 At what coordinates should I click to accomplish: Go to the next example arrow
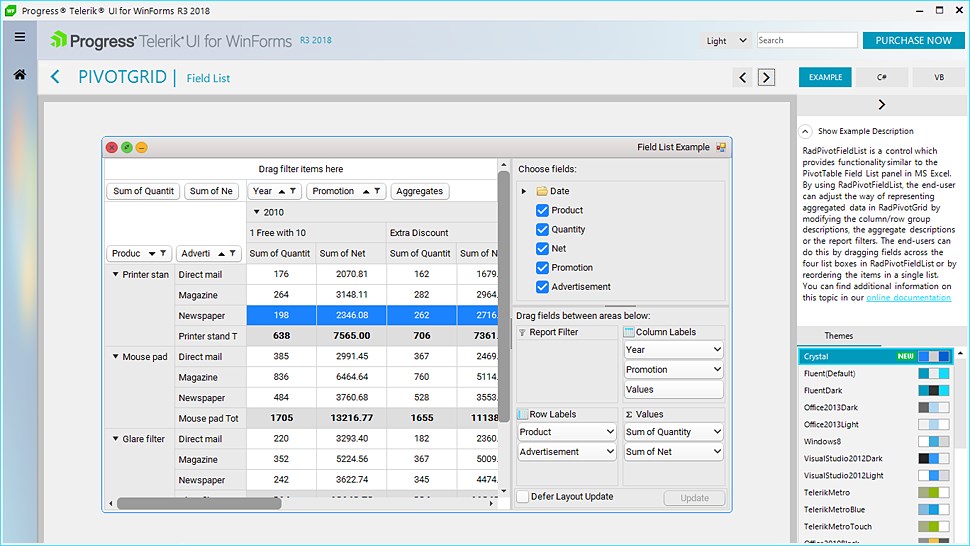pyautogui.click(x=766, y=77)
